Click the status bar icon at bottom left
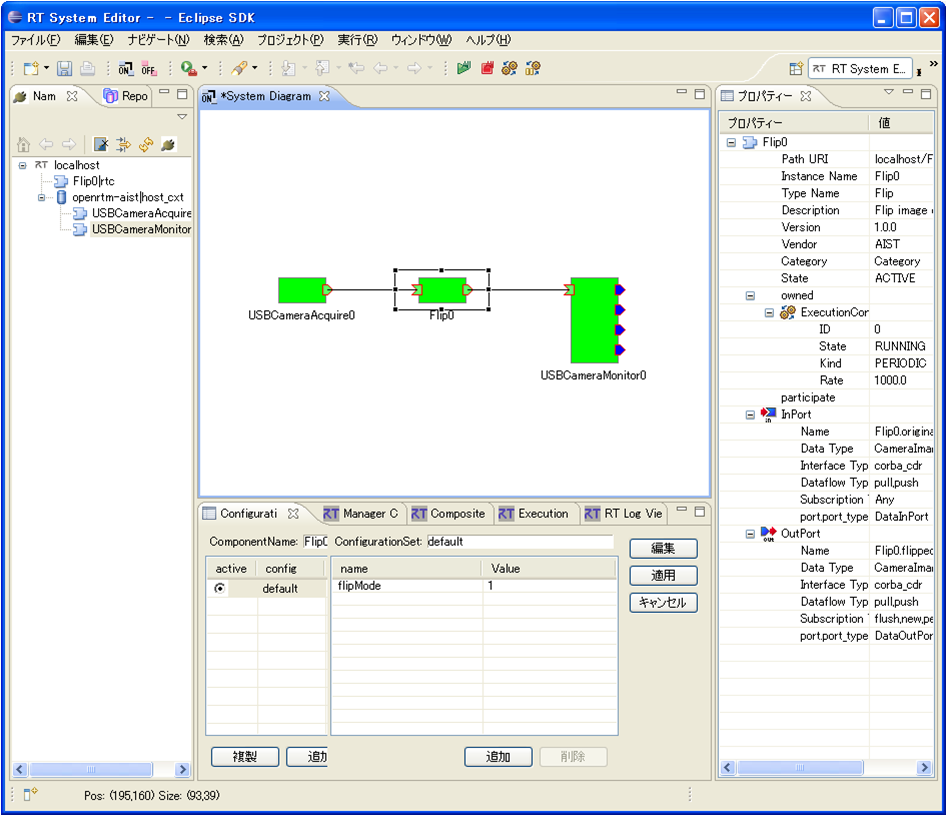This screenshot has height=816, width=947. coord(30,794)
